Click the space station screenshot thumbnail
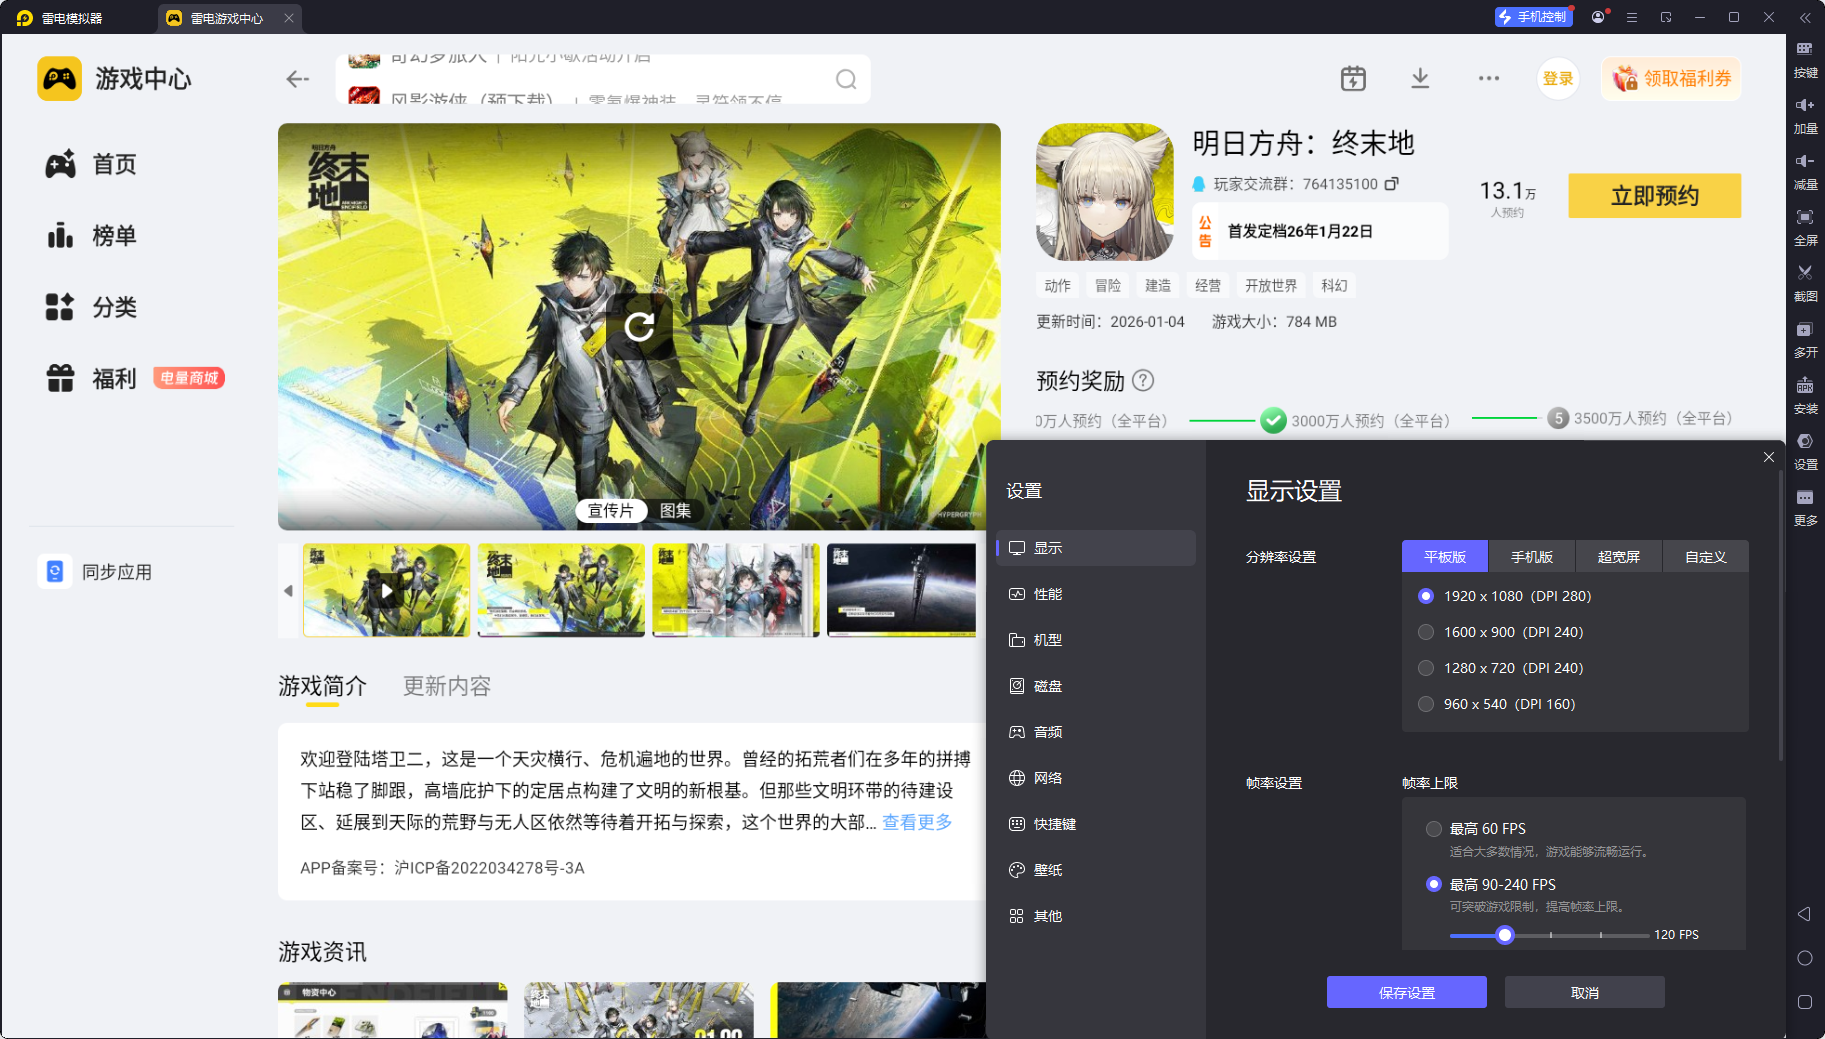 [901, 590]
